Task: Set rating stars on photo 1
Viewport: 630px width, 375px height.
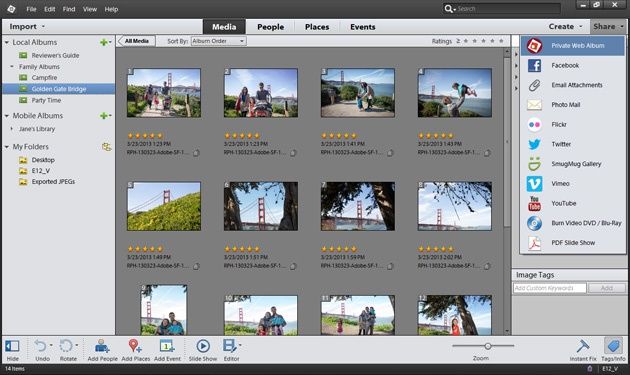Action: point(145,136)
